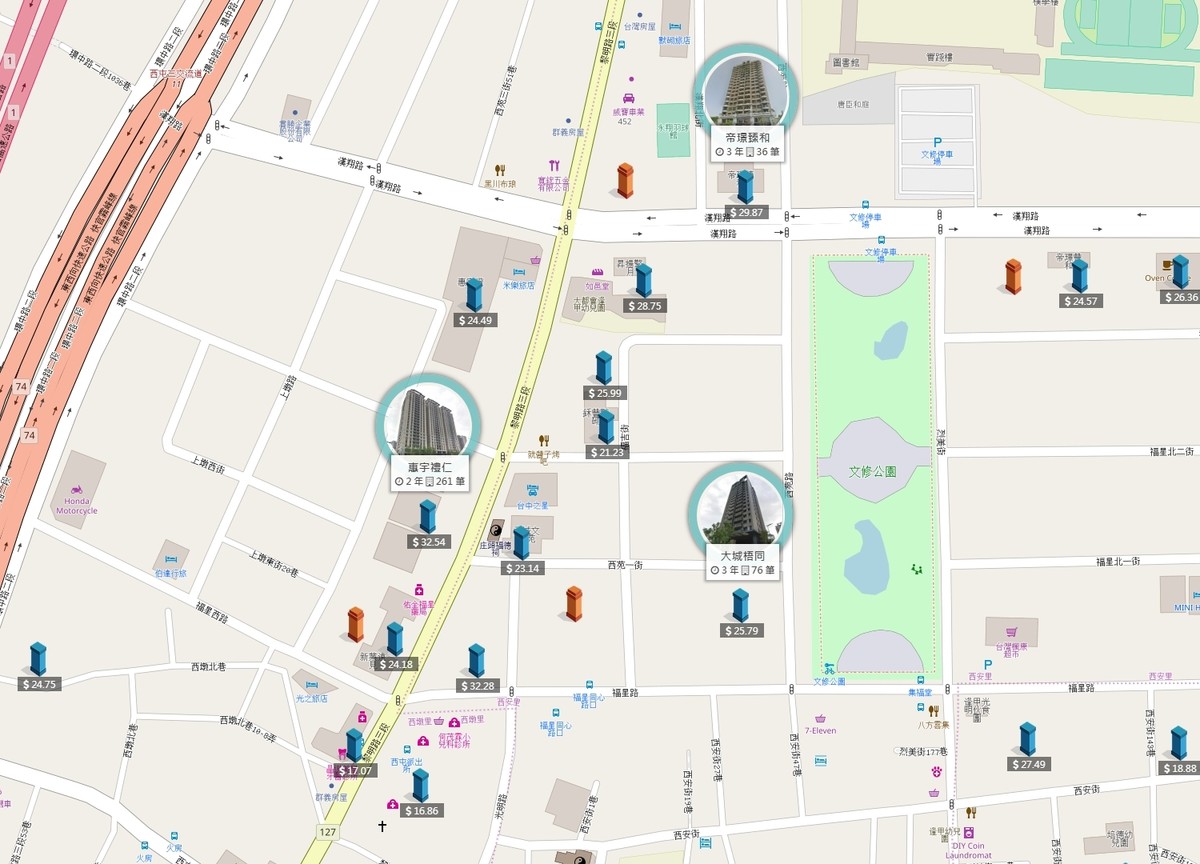Click the blue marker priced $24.57
Viewport: 1200px width, 864px height.
[1080, 276]
